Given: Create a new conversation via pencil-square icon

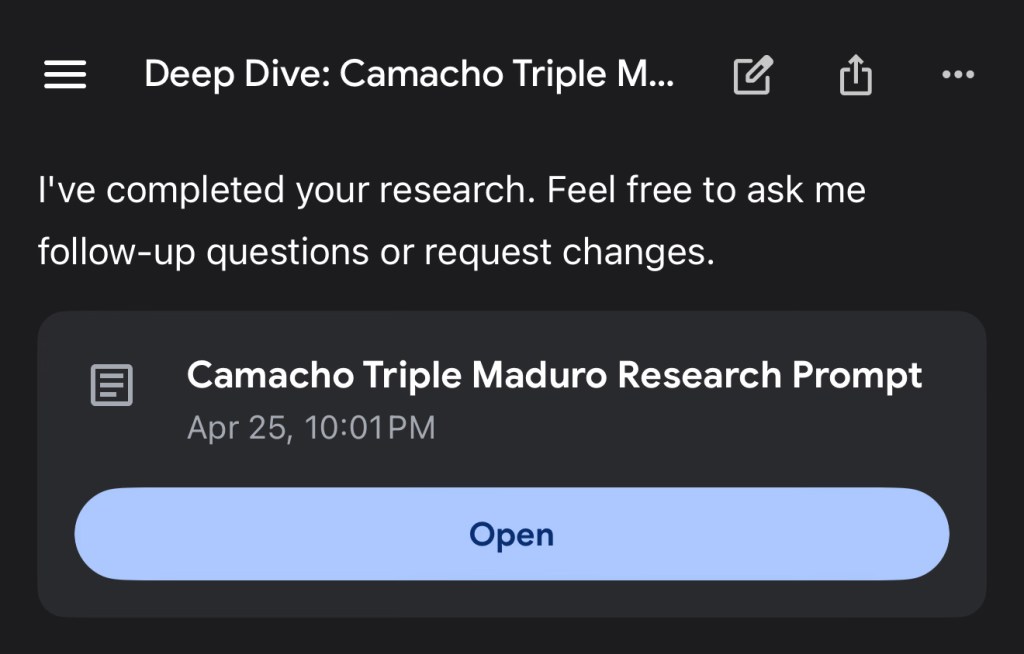Looking at the screenshot, I should coord(753,75).
